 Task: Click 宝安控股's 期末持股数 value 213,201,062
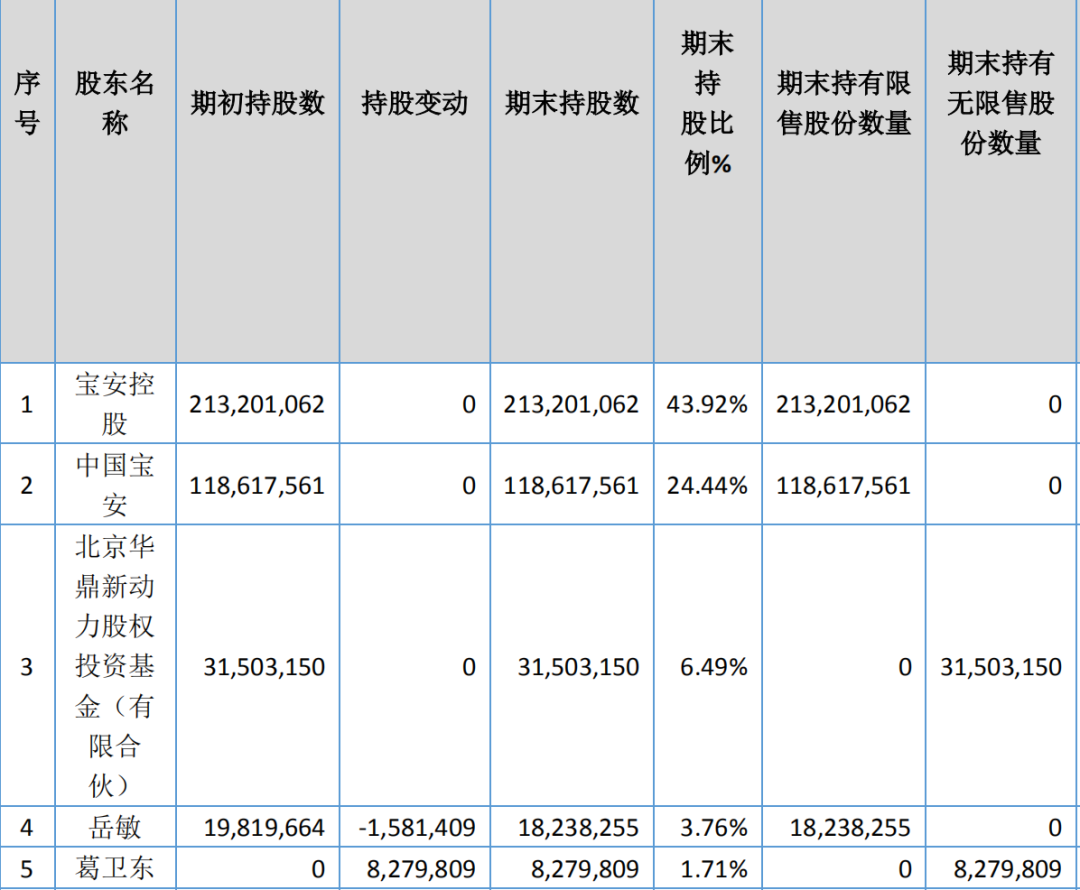571,404
